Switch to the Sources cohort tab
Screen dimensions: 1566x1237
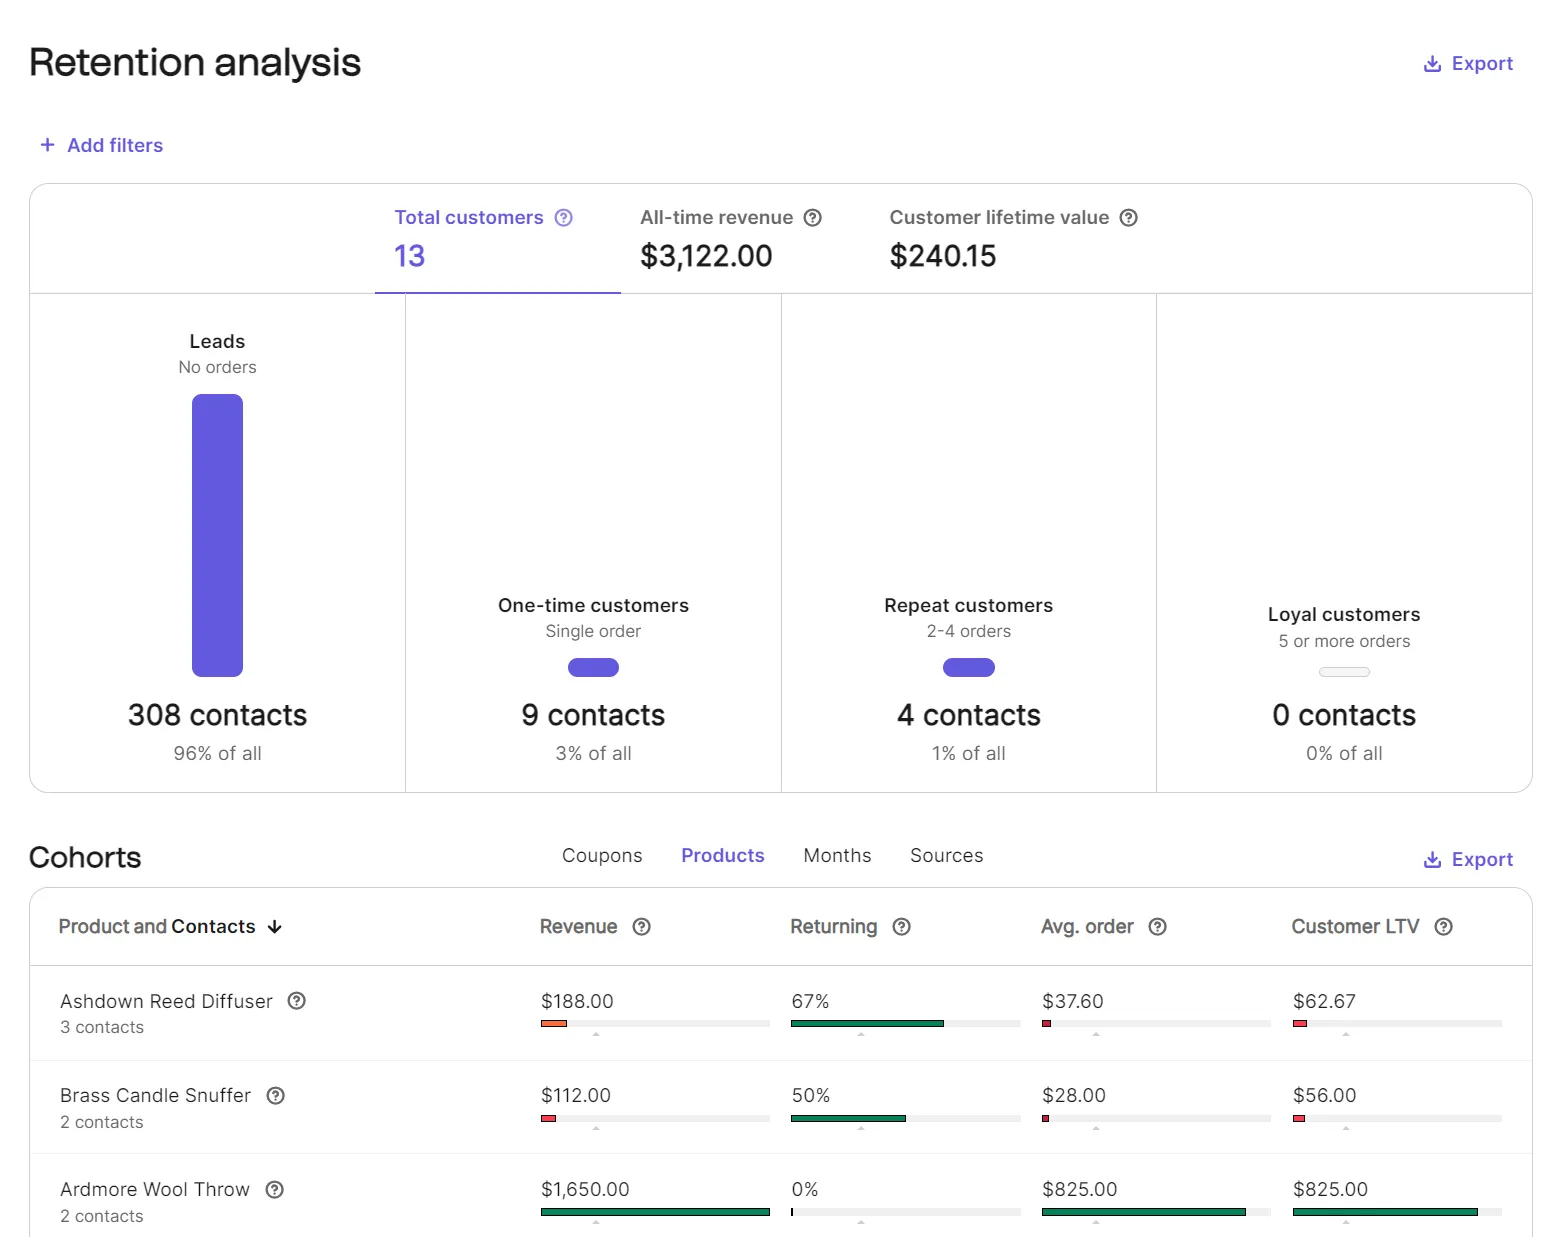coord(947,856)
